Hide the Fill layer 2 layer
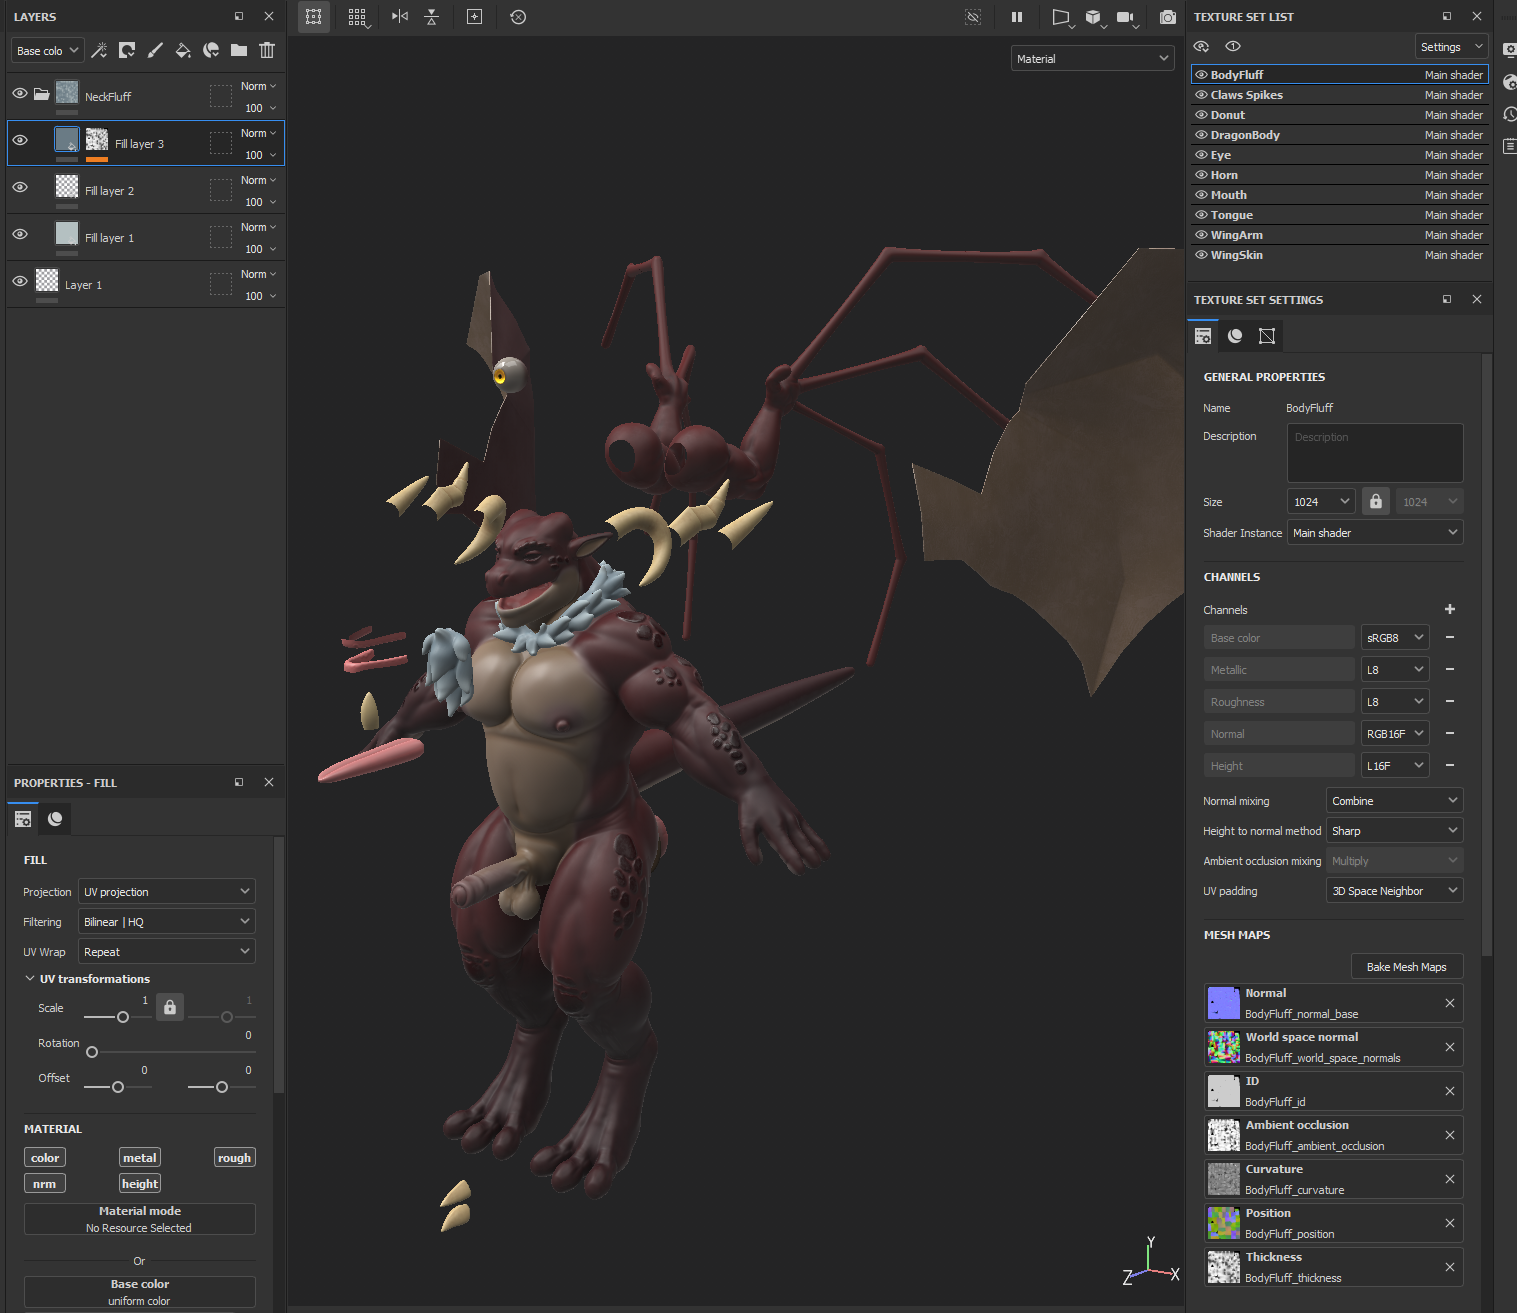The image size is (1517, 1313). [20, 187]
